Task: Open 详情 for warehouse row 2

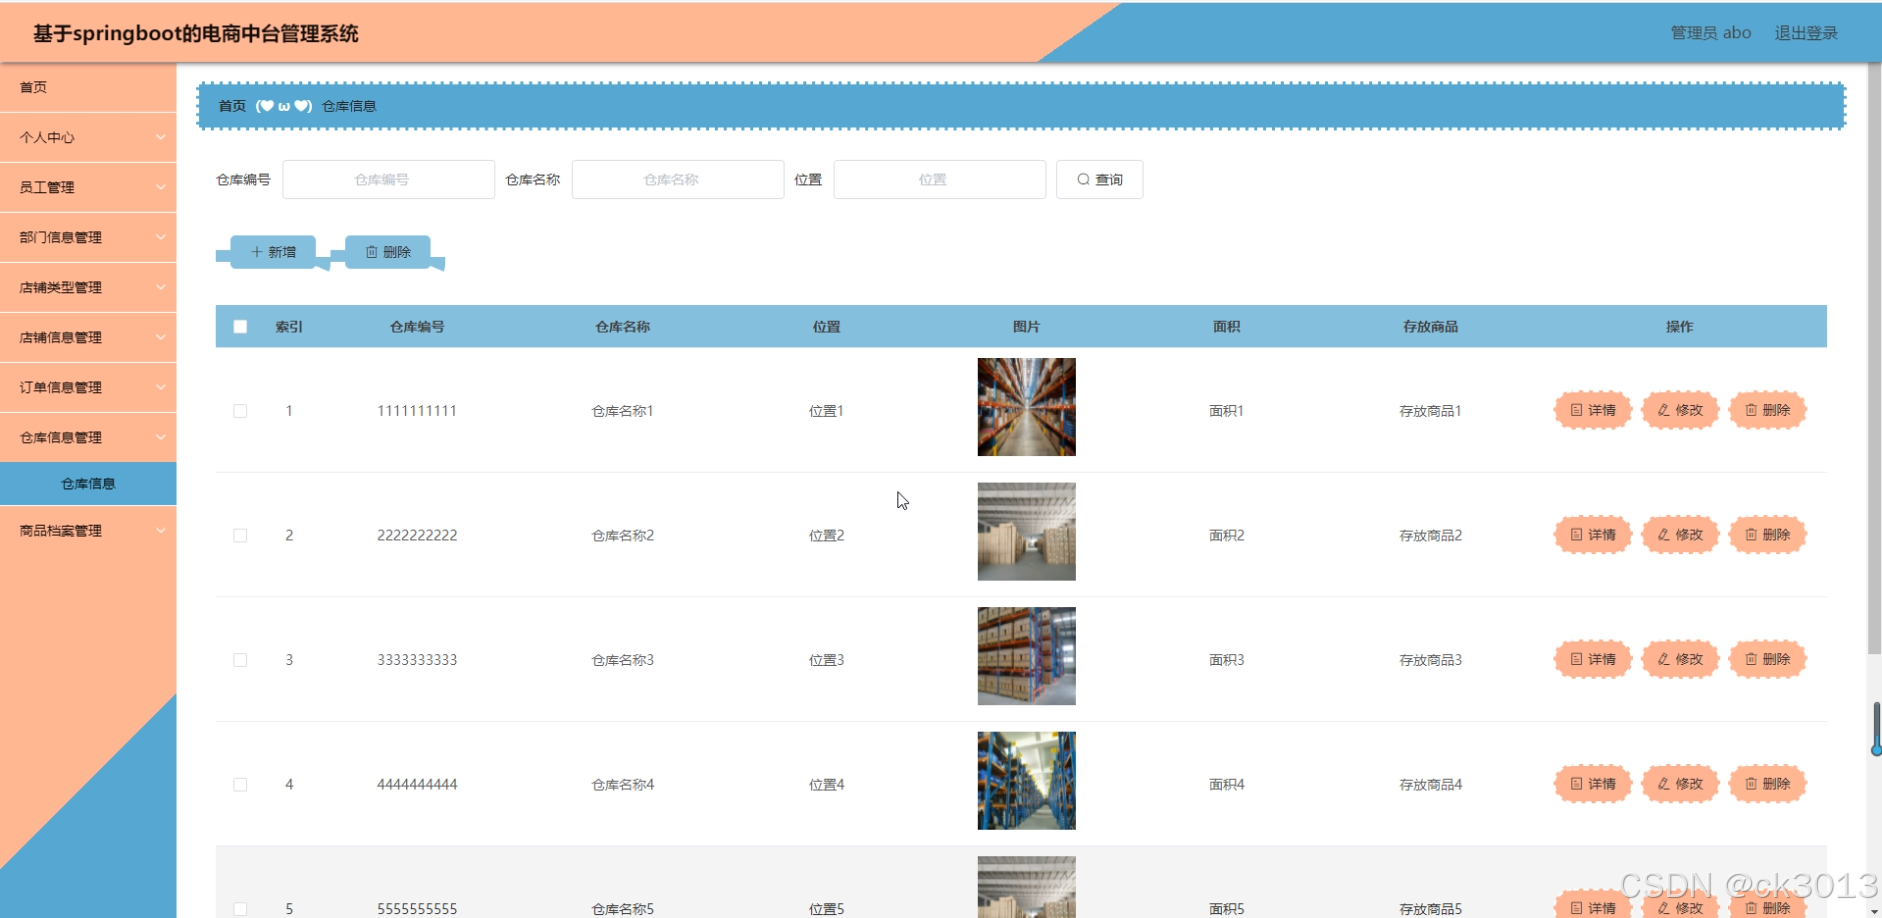Action: (x=1593, y=535)
